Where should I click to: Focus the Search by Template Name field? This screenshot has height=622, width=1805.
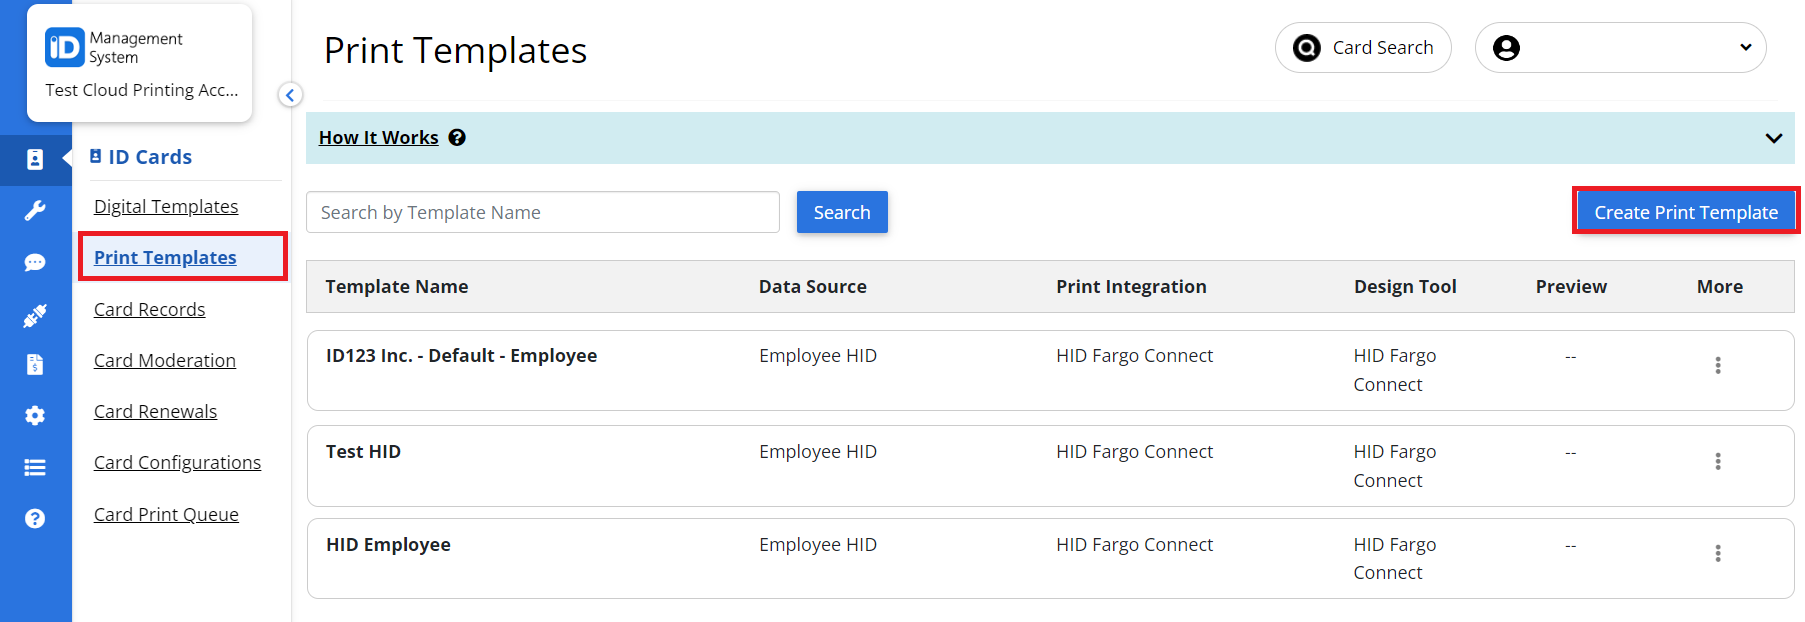click(543, 212)
